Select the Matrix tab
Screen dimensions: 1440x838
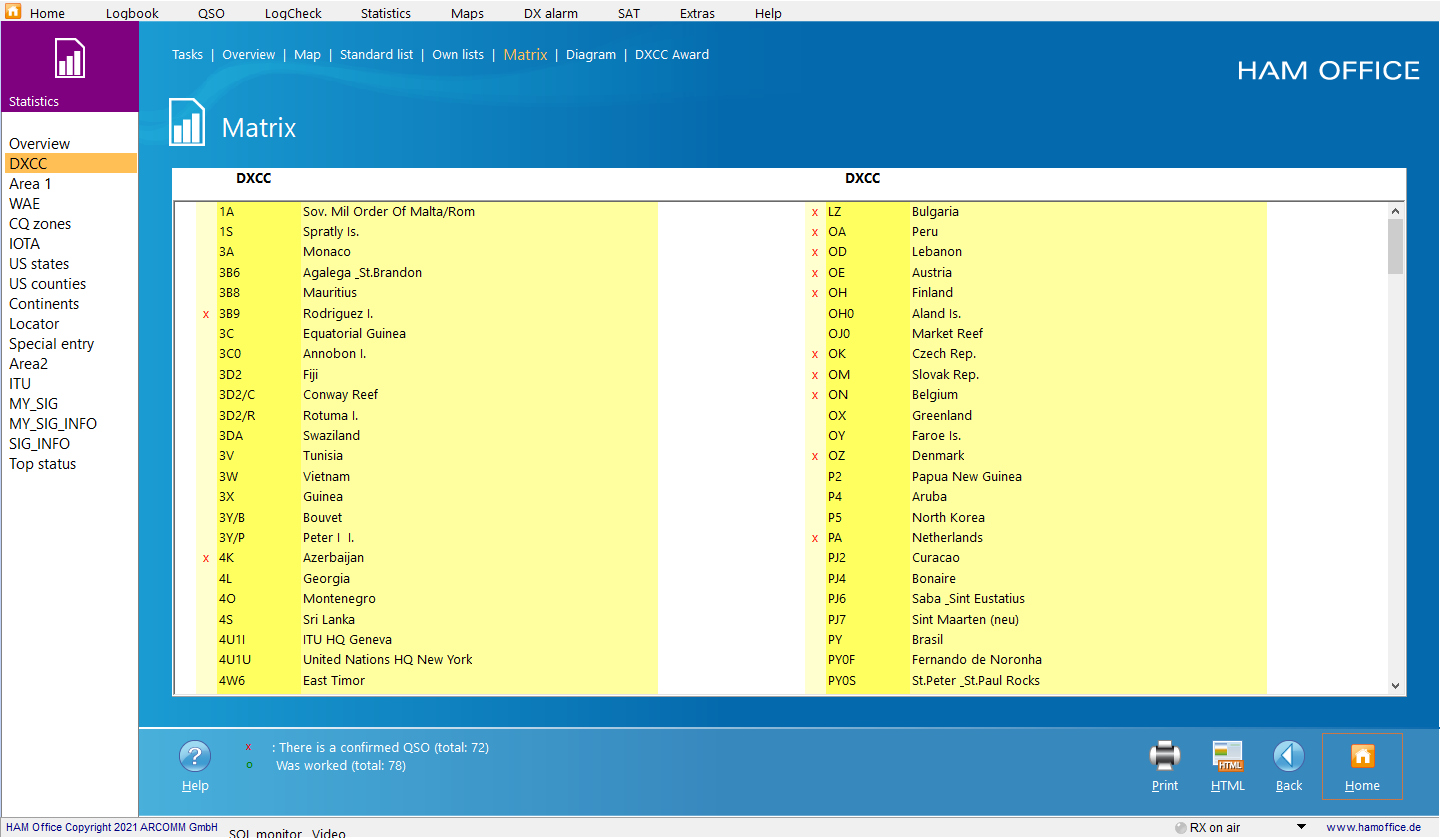pyautogui.click(x=525, y=55)
